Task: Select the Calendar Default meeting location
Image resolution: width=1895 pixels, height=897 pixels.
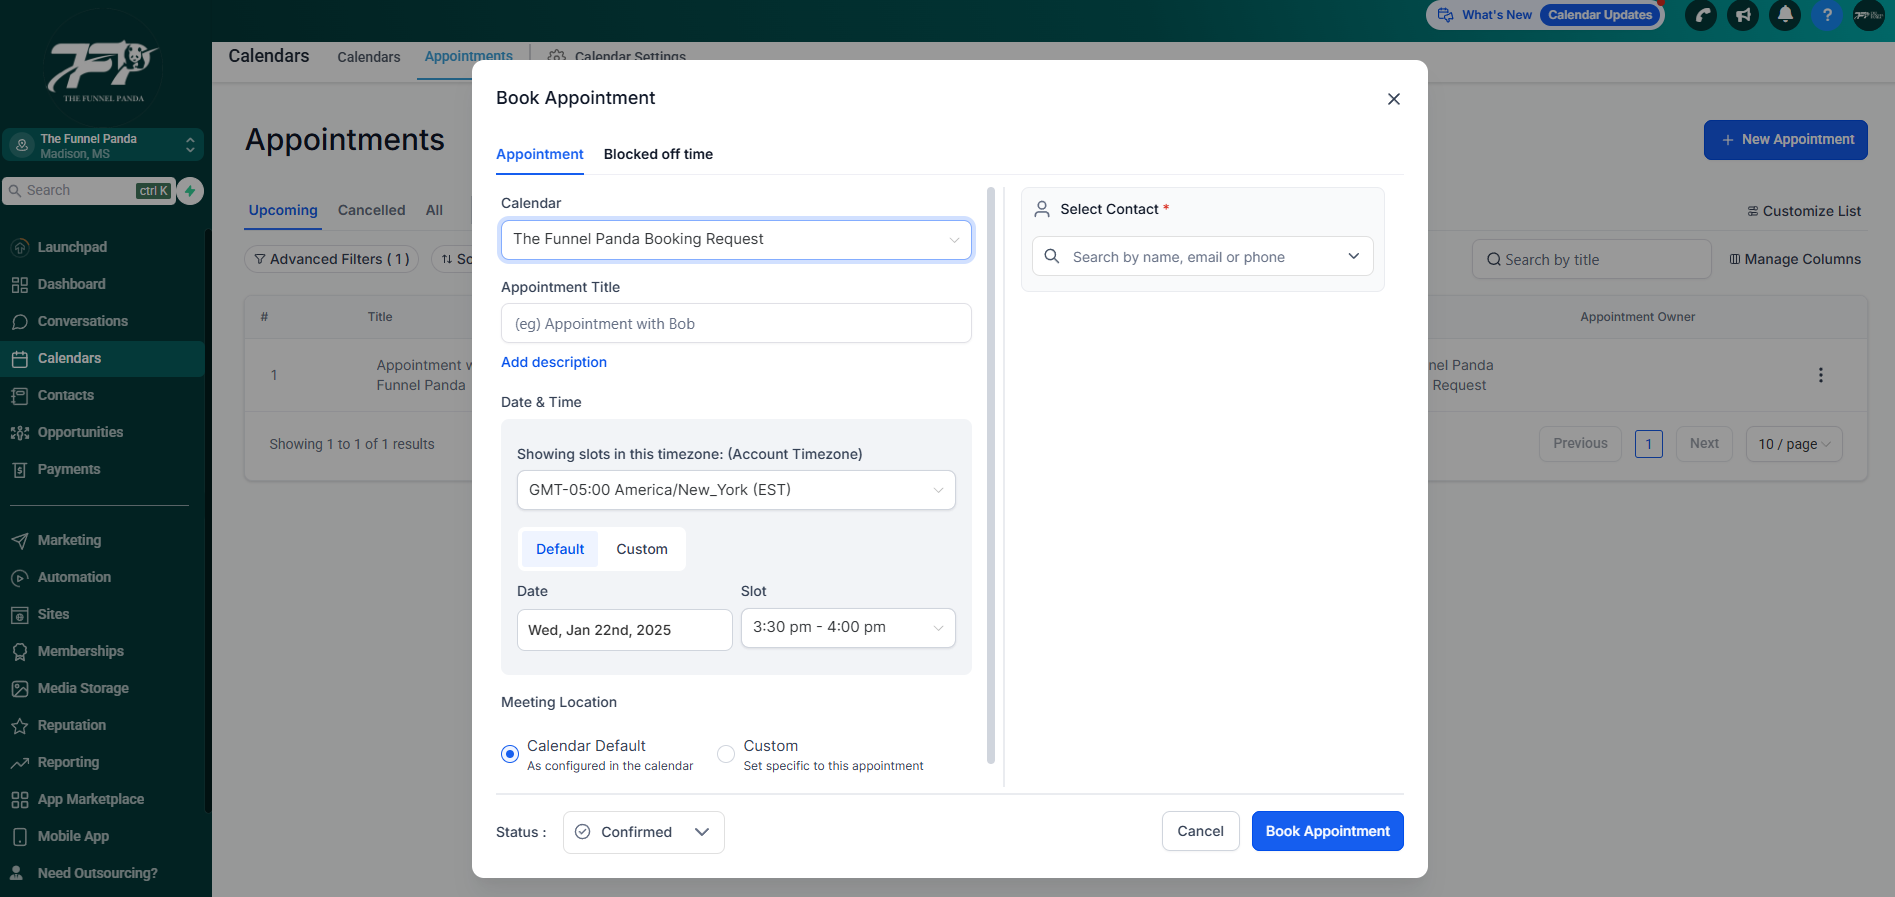Action: tap(510, 754)
